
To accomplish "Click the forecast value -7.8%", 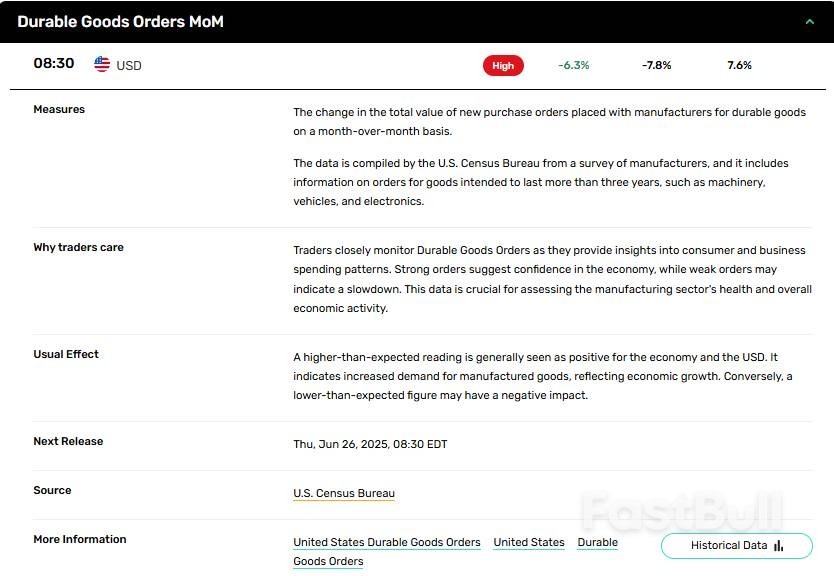I will pyautogui.click(x=656, y=65).
